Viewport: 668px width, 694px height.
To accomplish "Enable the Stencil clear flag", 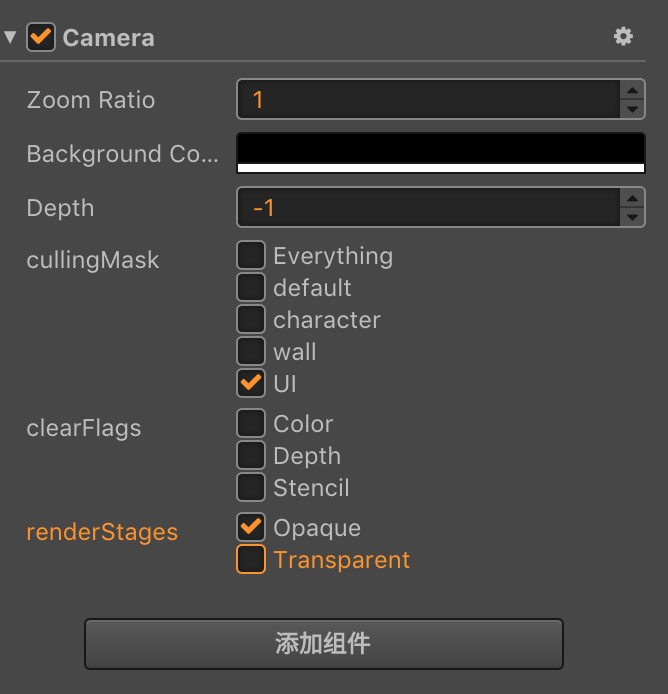I will tap(251, 488).
